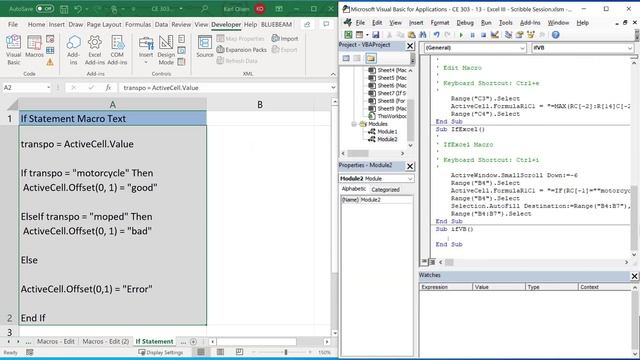Open VBA Run menu
The width and height of the screenshot is (640, 360).
[x=486, y=23]
